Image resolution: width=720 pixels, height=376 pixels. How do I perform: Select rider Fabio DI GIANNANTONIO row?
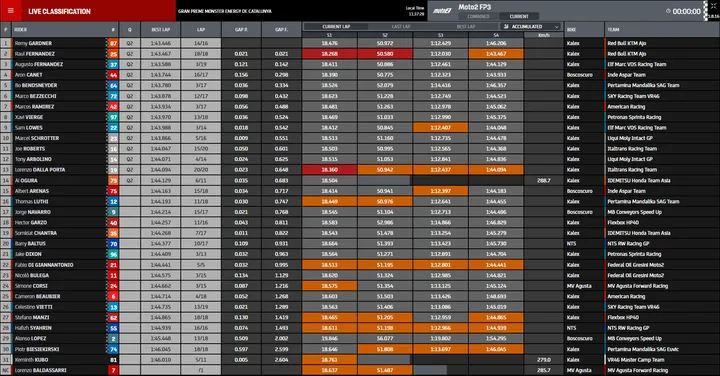360,265
